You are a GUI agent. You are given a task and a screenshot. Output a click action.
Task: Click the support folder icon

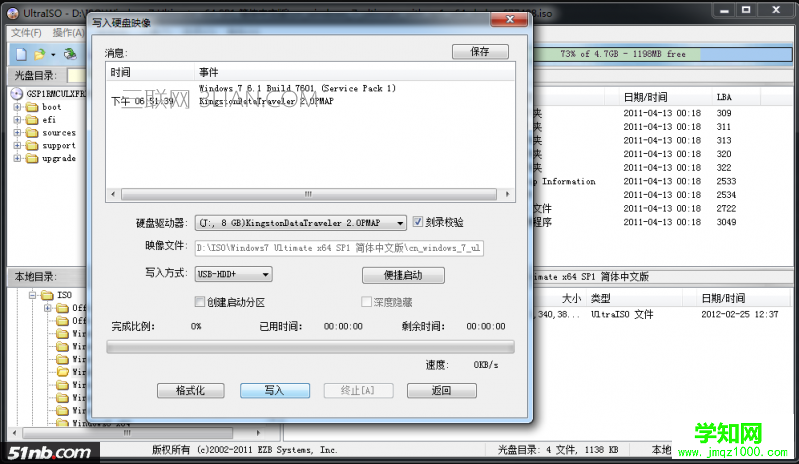tap(32, 146)
